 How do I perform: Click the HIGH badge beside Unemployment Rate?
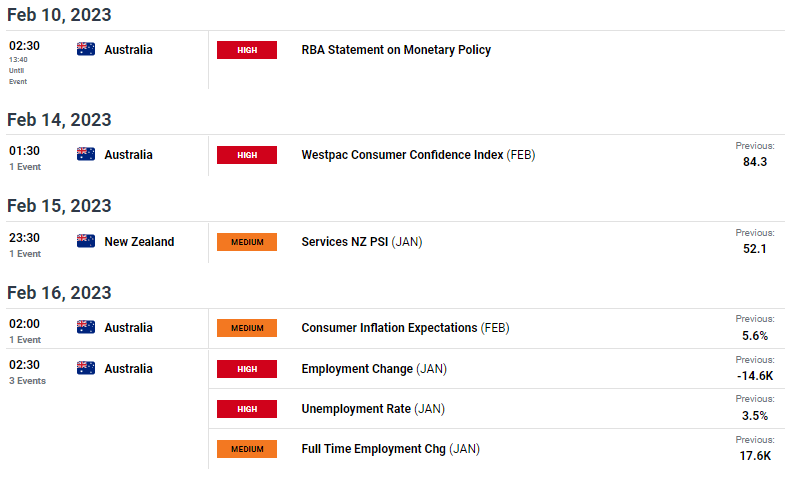click(247, 409)
